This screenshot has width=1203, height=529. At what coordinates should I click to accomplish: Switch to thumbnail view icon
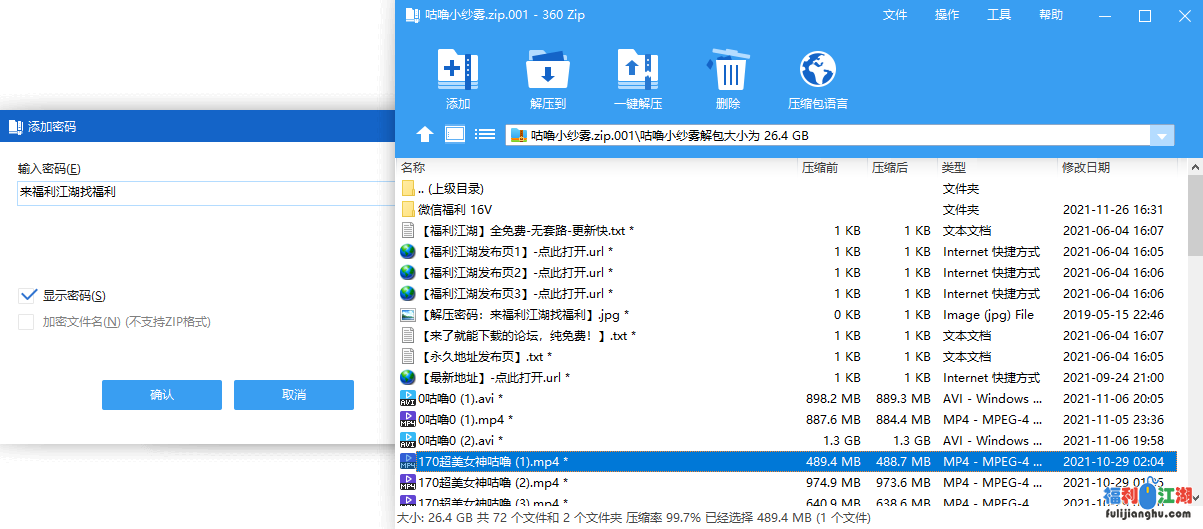455,135
